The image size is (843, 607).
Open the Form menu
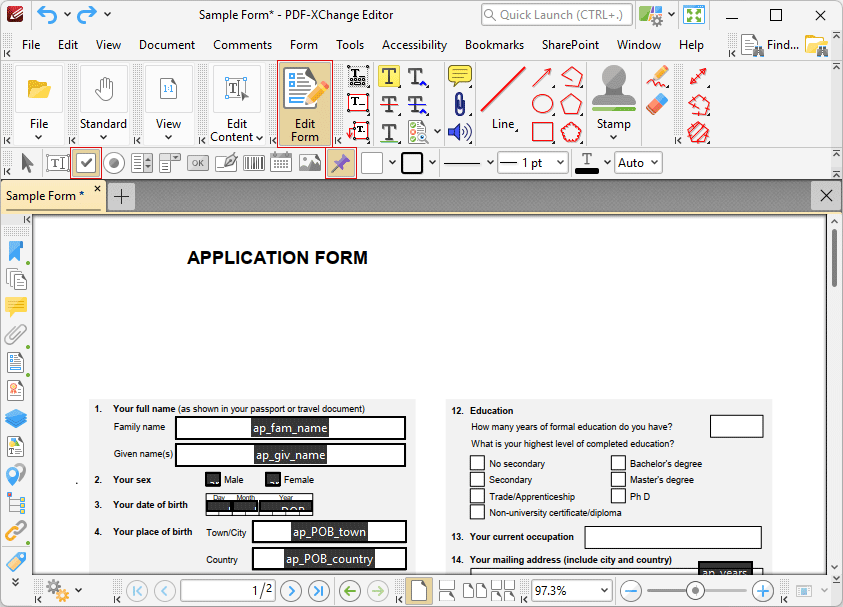(304, 45)
